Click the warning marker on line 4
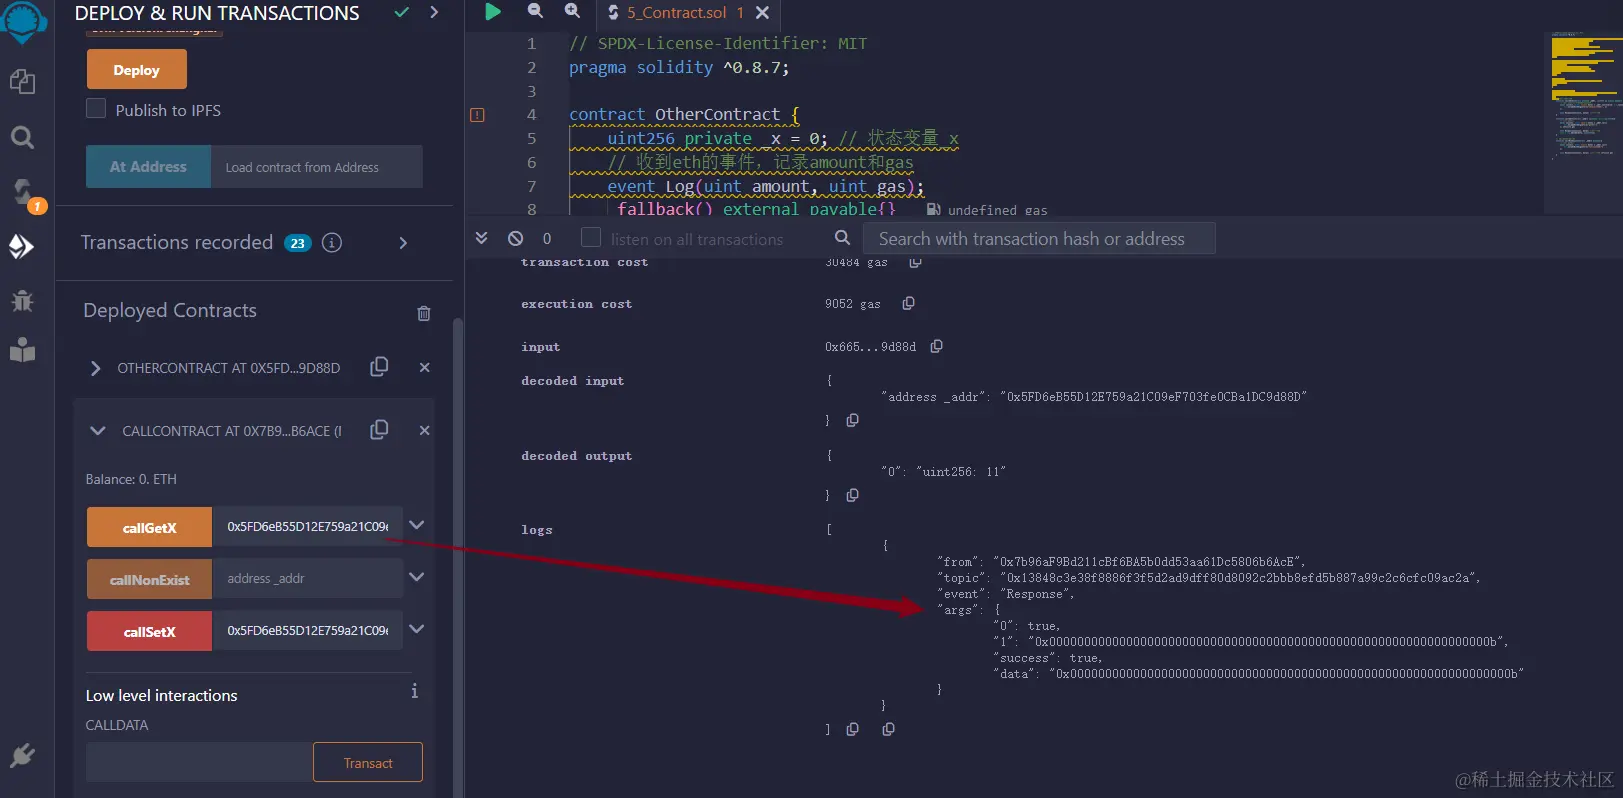Viewport: 1623px width, 798px height. 477,115
